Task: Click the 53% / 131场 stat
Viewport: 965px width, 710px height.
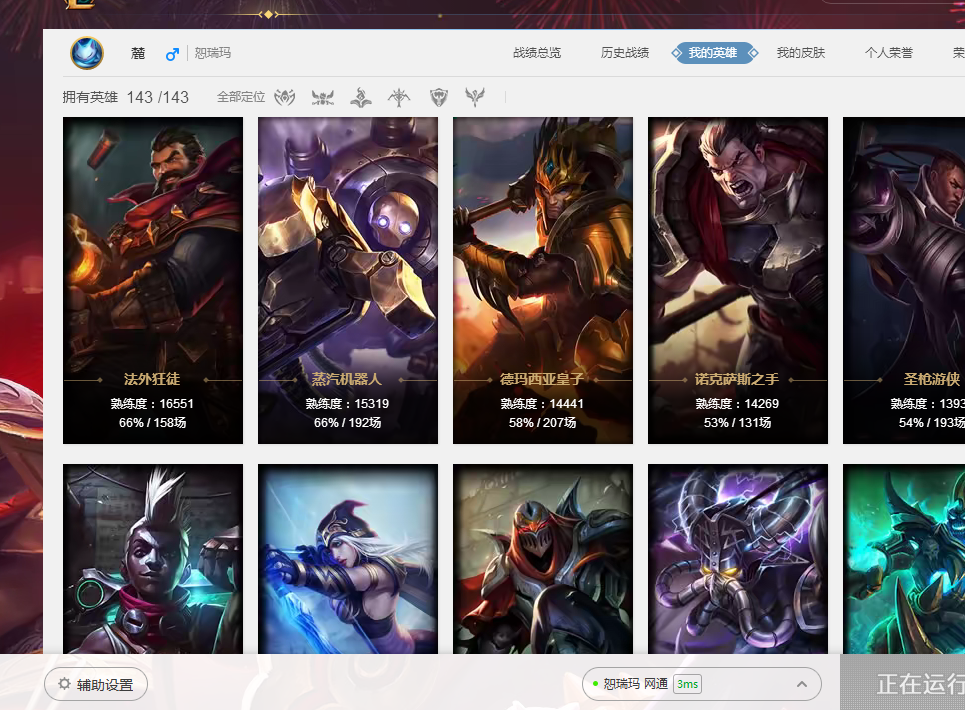Action: pos(737,423)
